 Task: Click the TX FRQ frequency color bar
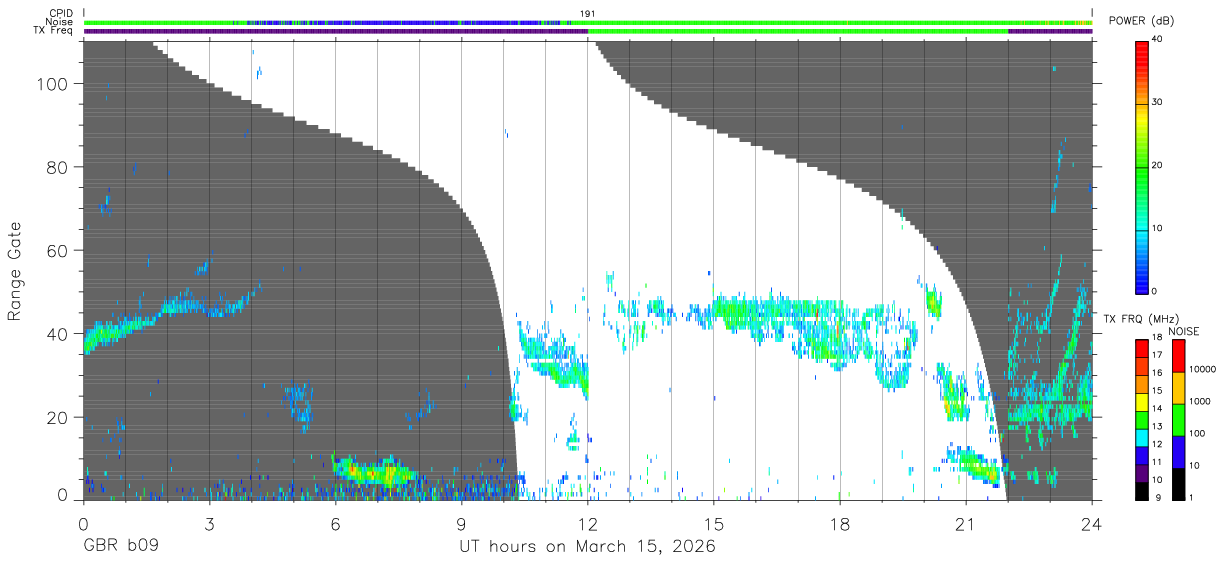coord(1142,419)
